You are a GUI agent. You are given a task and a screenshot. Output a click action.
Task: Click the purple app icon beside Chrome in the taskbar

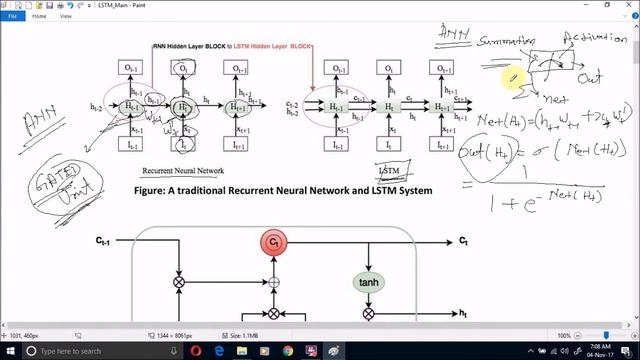311,351
